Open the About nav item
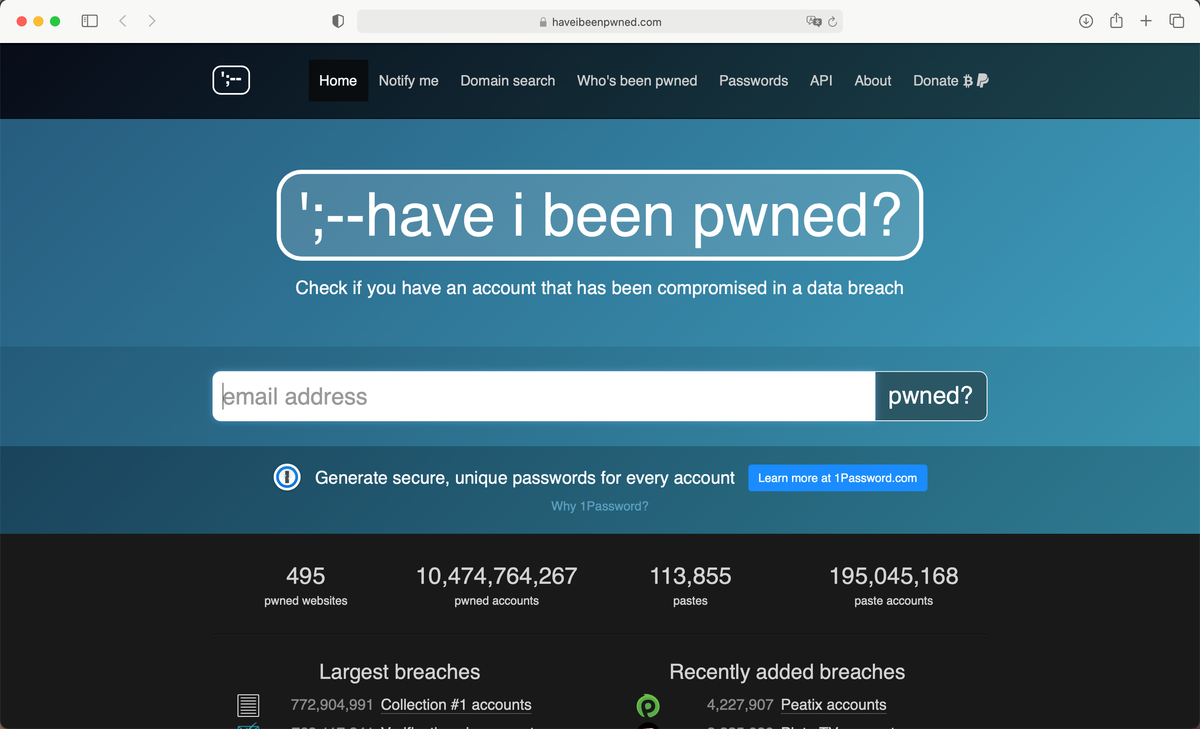The width and height of the screenshot is (1200, 729). (873, 81)
